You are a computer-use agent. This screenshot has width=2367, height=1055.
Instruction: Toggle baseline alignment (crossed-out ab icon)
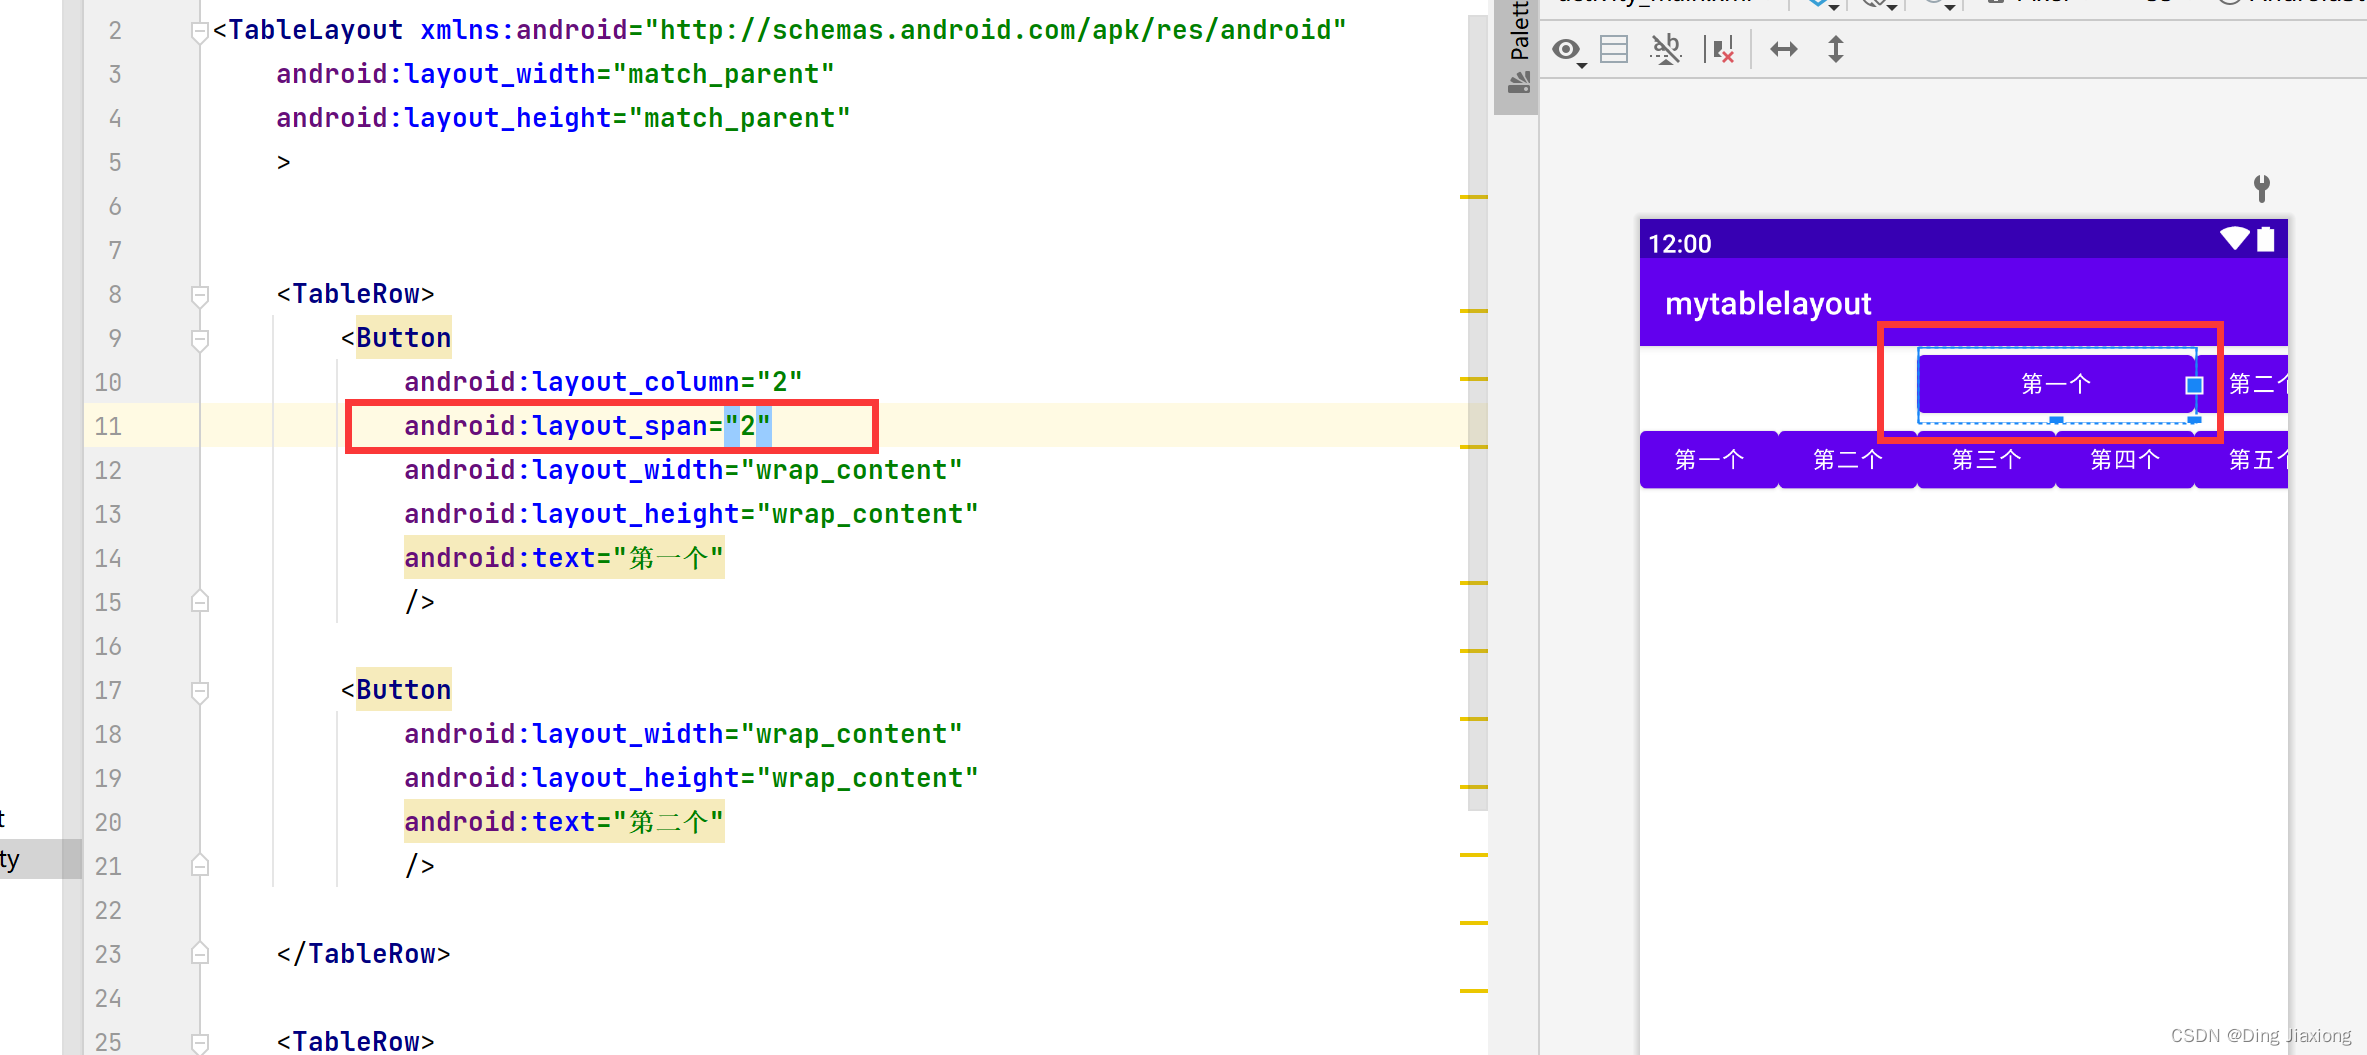(x=1666, y=49)
